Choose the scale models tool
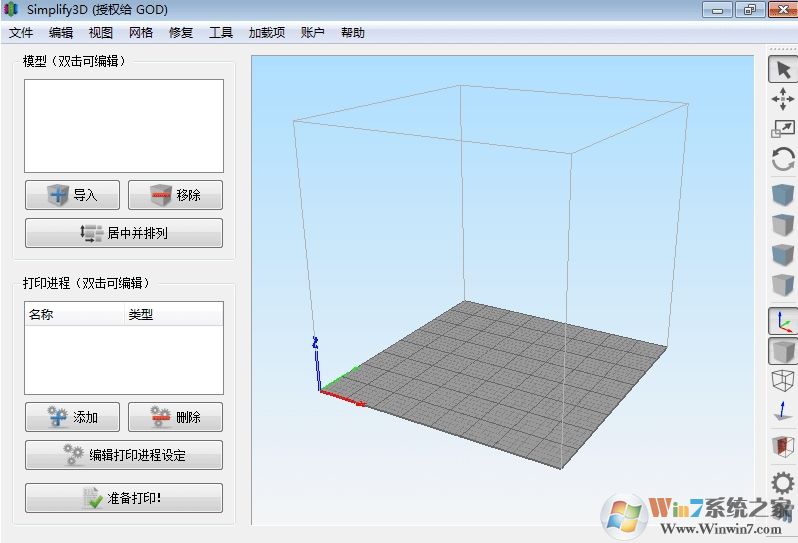This screenshot has height=543, width=798. coord(783,129)
